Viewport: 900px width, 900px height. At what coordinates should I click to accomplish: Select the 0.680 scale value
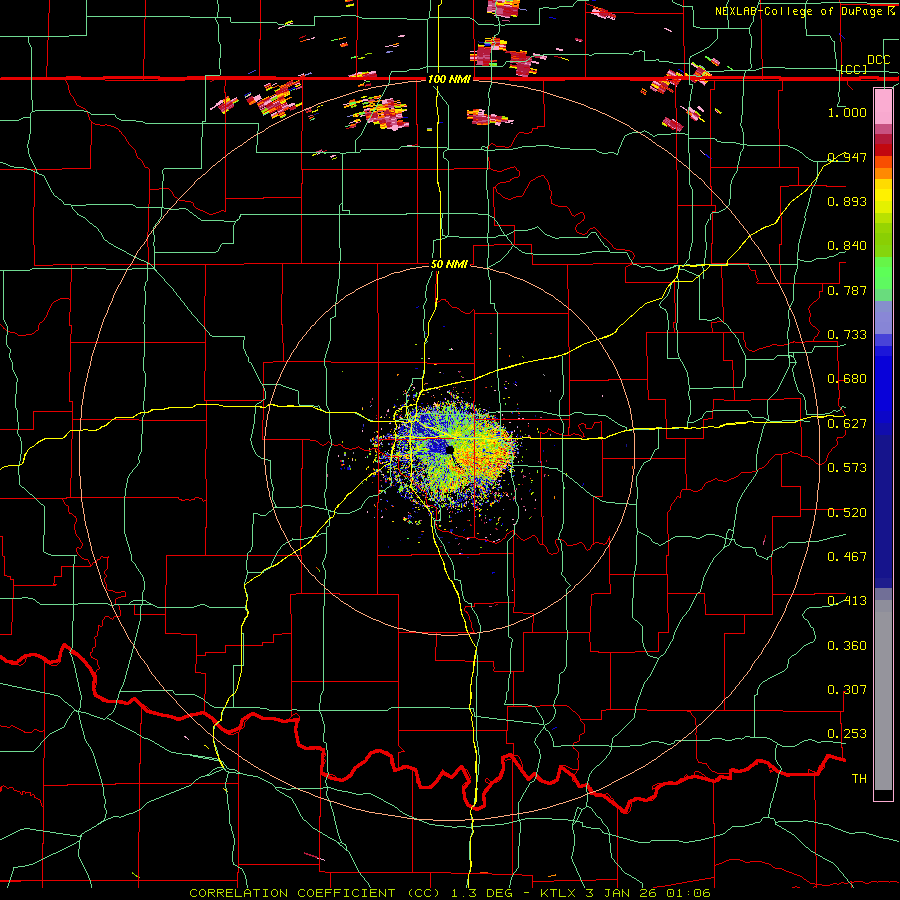click(847, 379)
